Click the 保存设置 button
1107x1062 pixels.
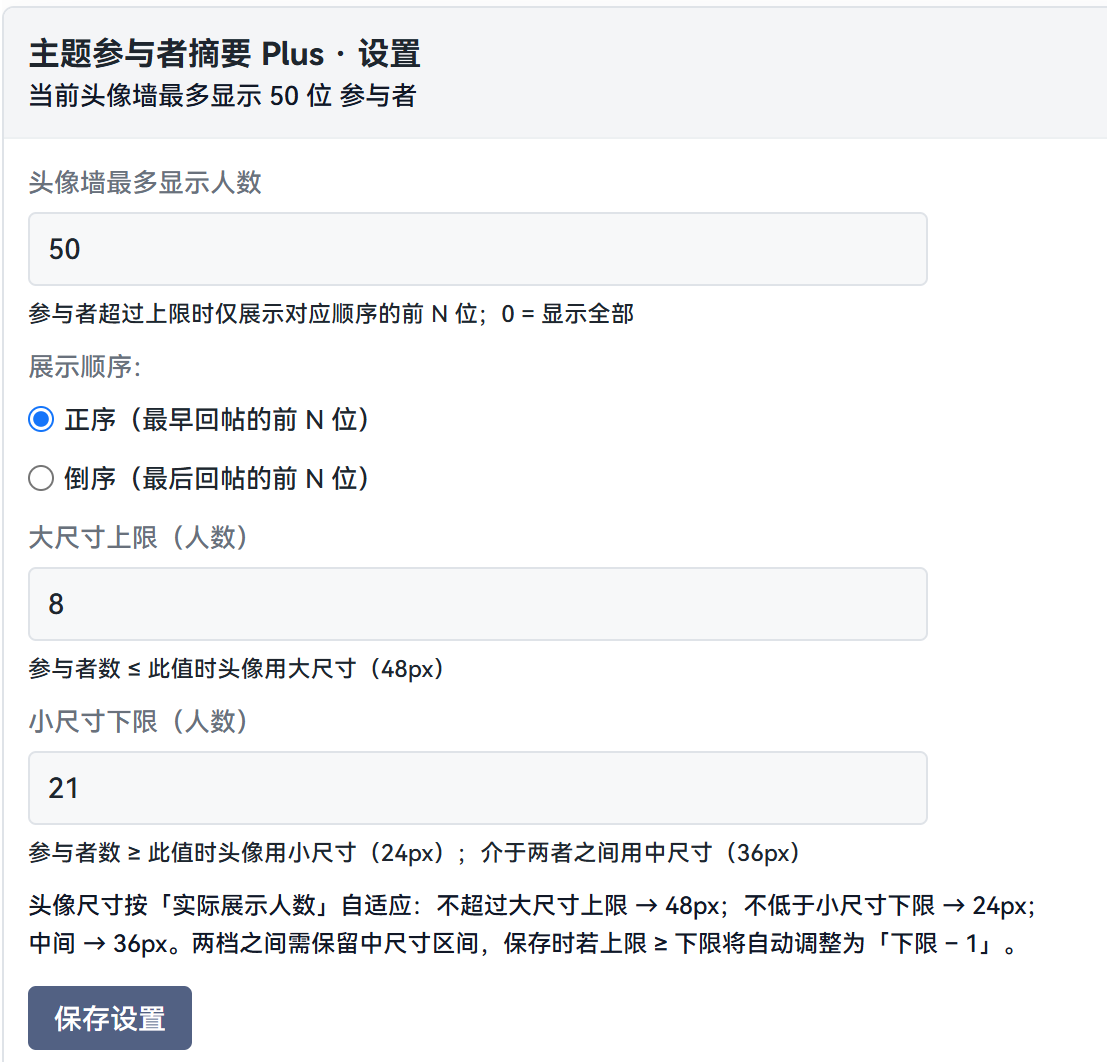tap(109, 1018)
